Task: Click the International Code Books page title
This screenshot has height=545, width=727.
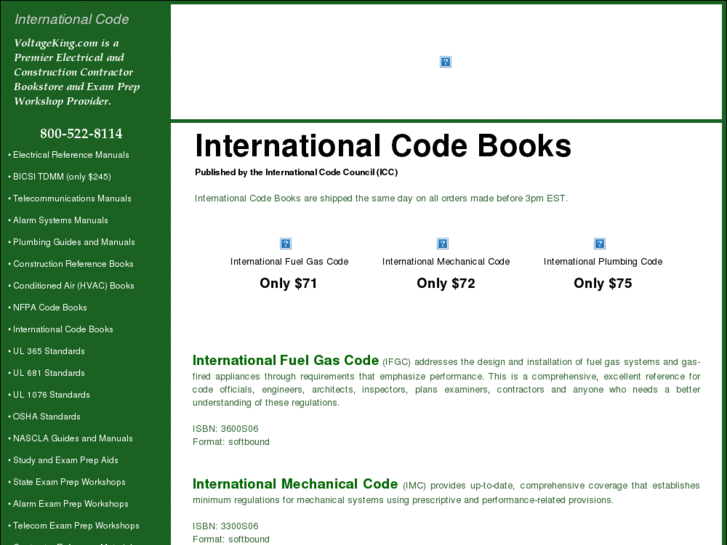Action: (383, 146)
